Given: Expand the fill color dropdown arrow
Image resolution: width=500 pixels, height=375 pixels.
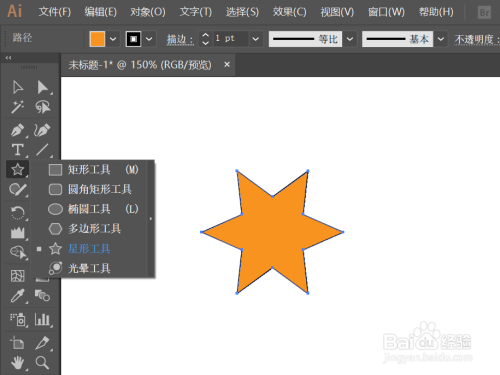Looking at the screenshot, I should click(x=113, y=39).
